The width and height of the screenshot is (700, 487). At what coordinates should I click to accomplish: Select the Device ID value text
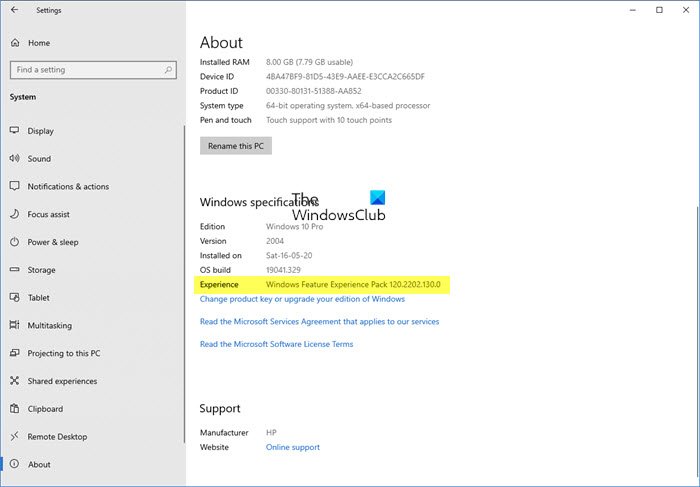pyautogui.click(x=345, y=77)
